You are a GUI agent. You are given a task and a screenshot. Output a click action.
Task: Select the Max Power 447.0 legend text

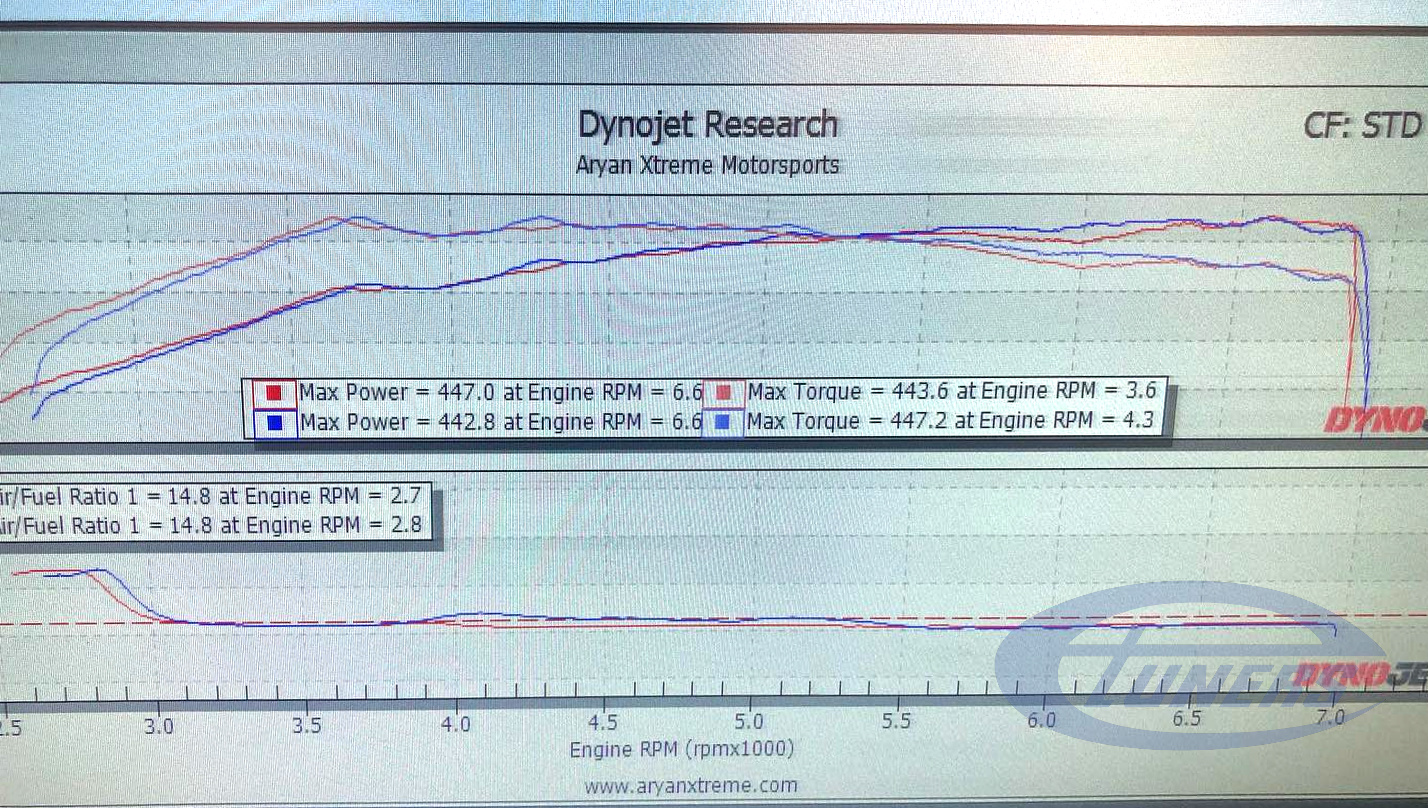click(501, 392)
